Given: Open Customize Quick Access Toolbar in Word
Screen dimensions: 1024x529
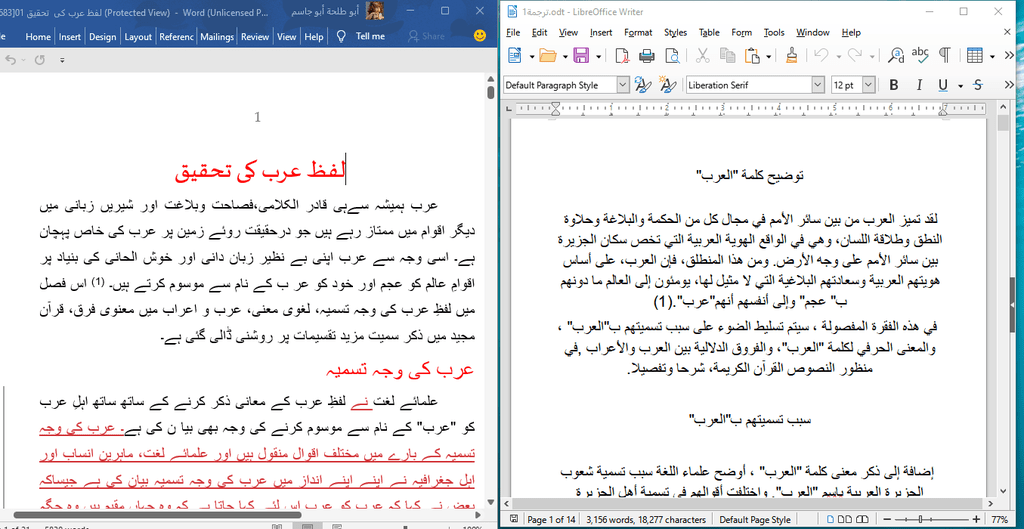Looking at the screenshot, I should [x=62, y=60].
